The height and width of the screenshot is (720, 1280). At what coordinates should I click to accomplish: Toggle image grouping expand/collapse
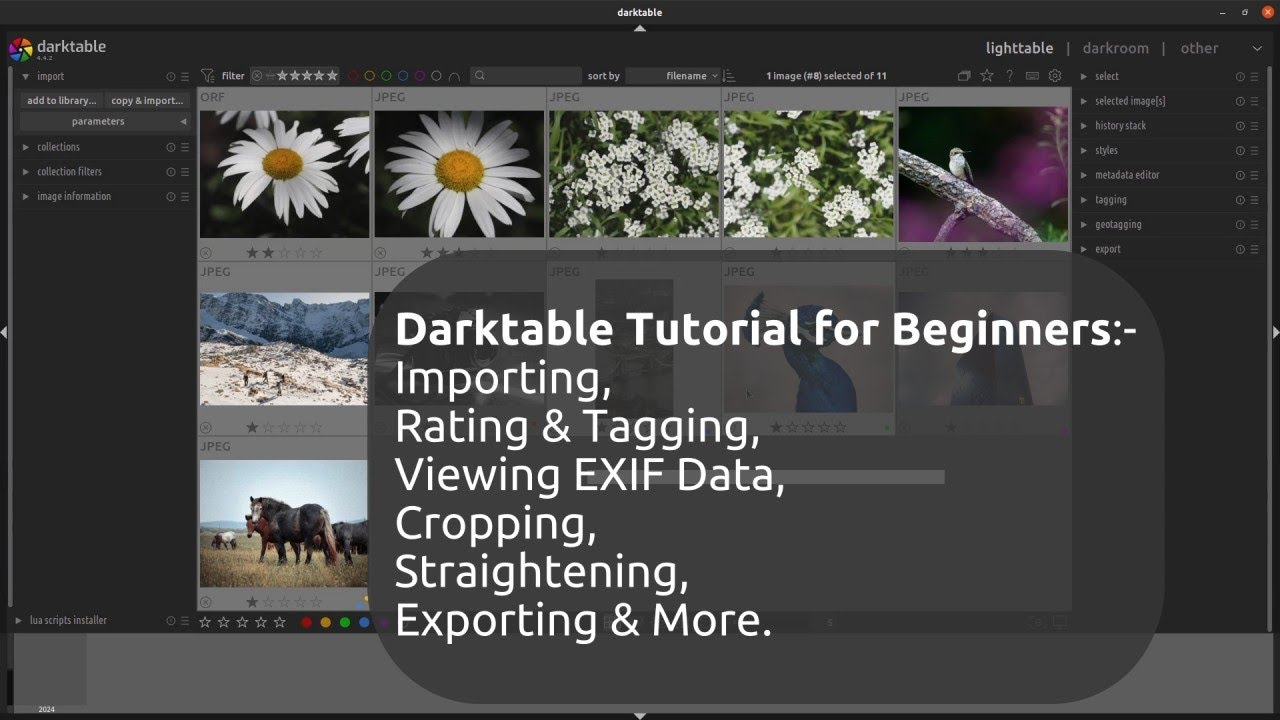pos(964,76)
